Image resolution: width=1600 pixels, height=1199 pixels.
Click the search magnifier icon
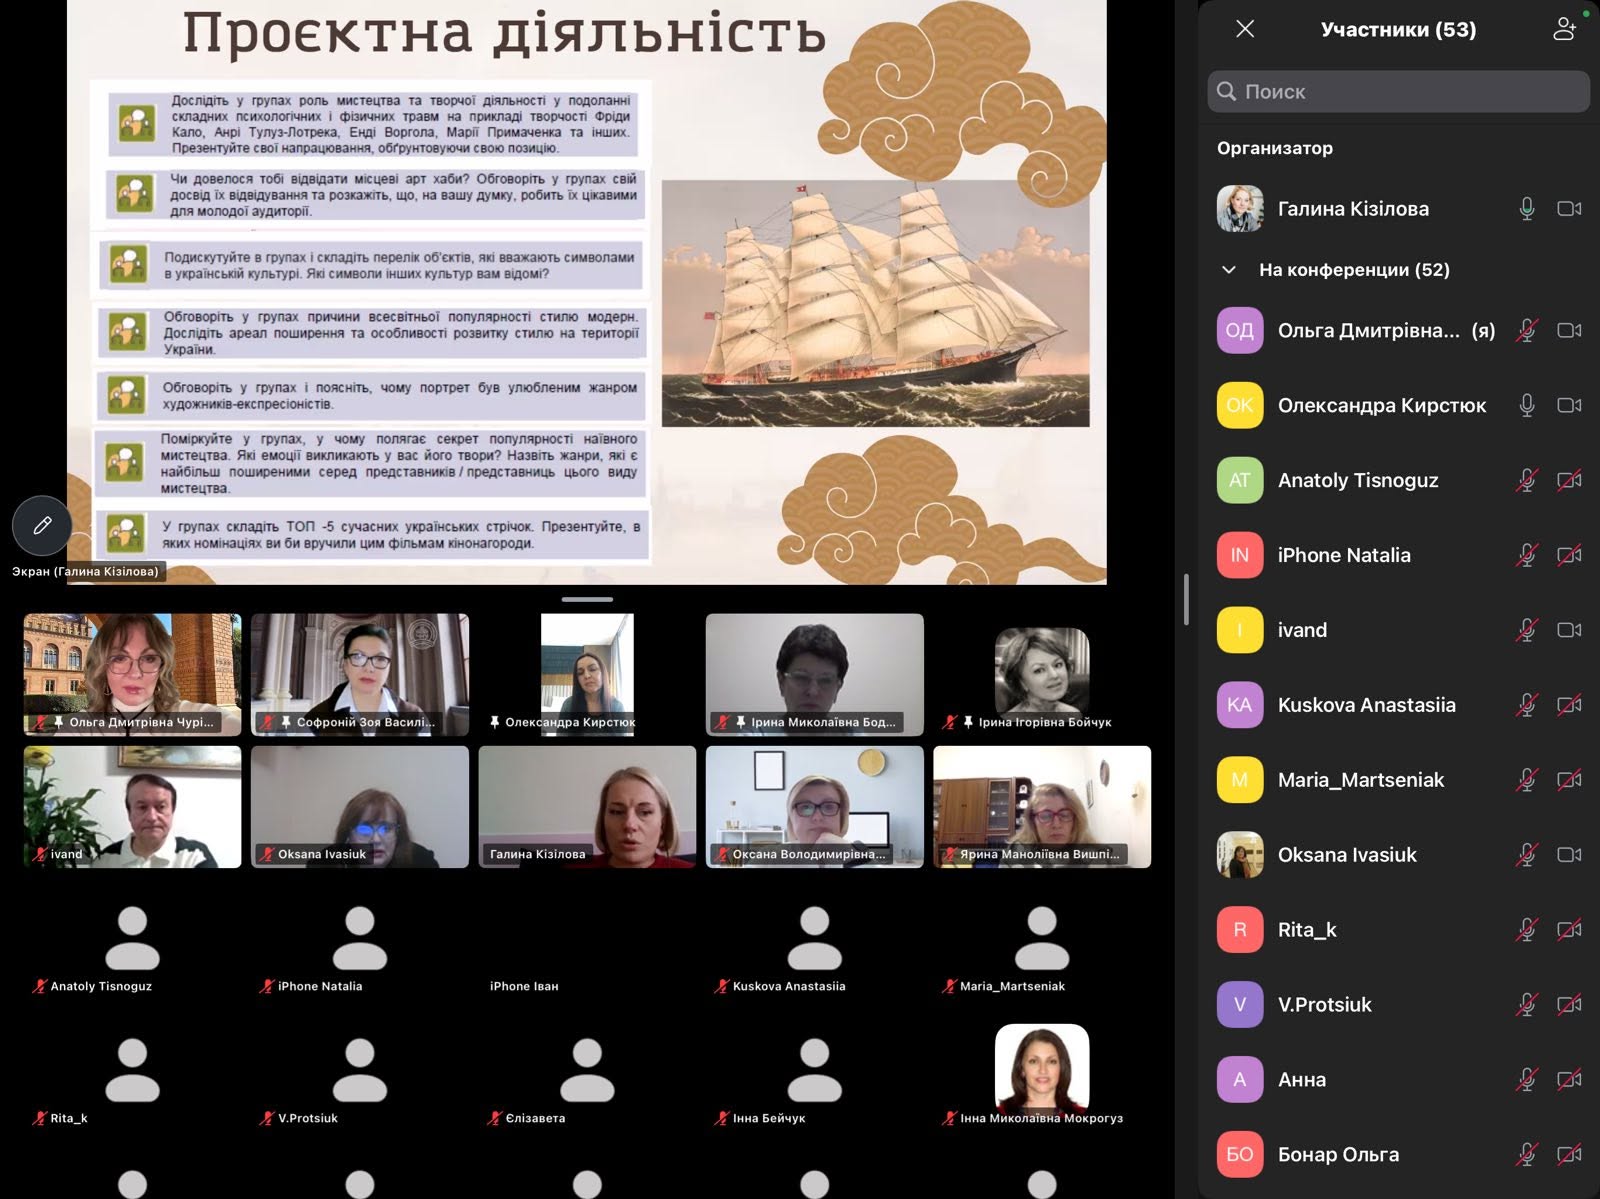point(1226,91)
